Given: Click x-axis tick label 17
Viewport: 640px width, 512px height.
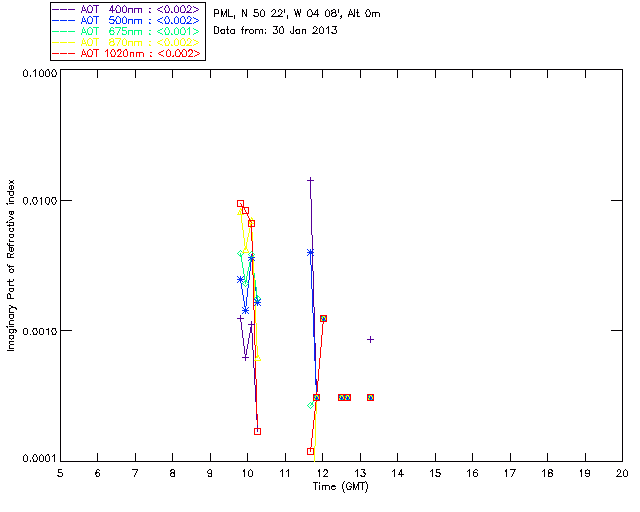Looking at the screenshot, I should [510, 473].
